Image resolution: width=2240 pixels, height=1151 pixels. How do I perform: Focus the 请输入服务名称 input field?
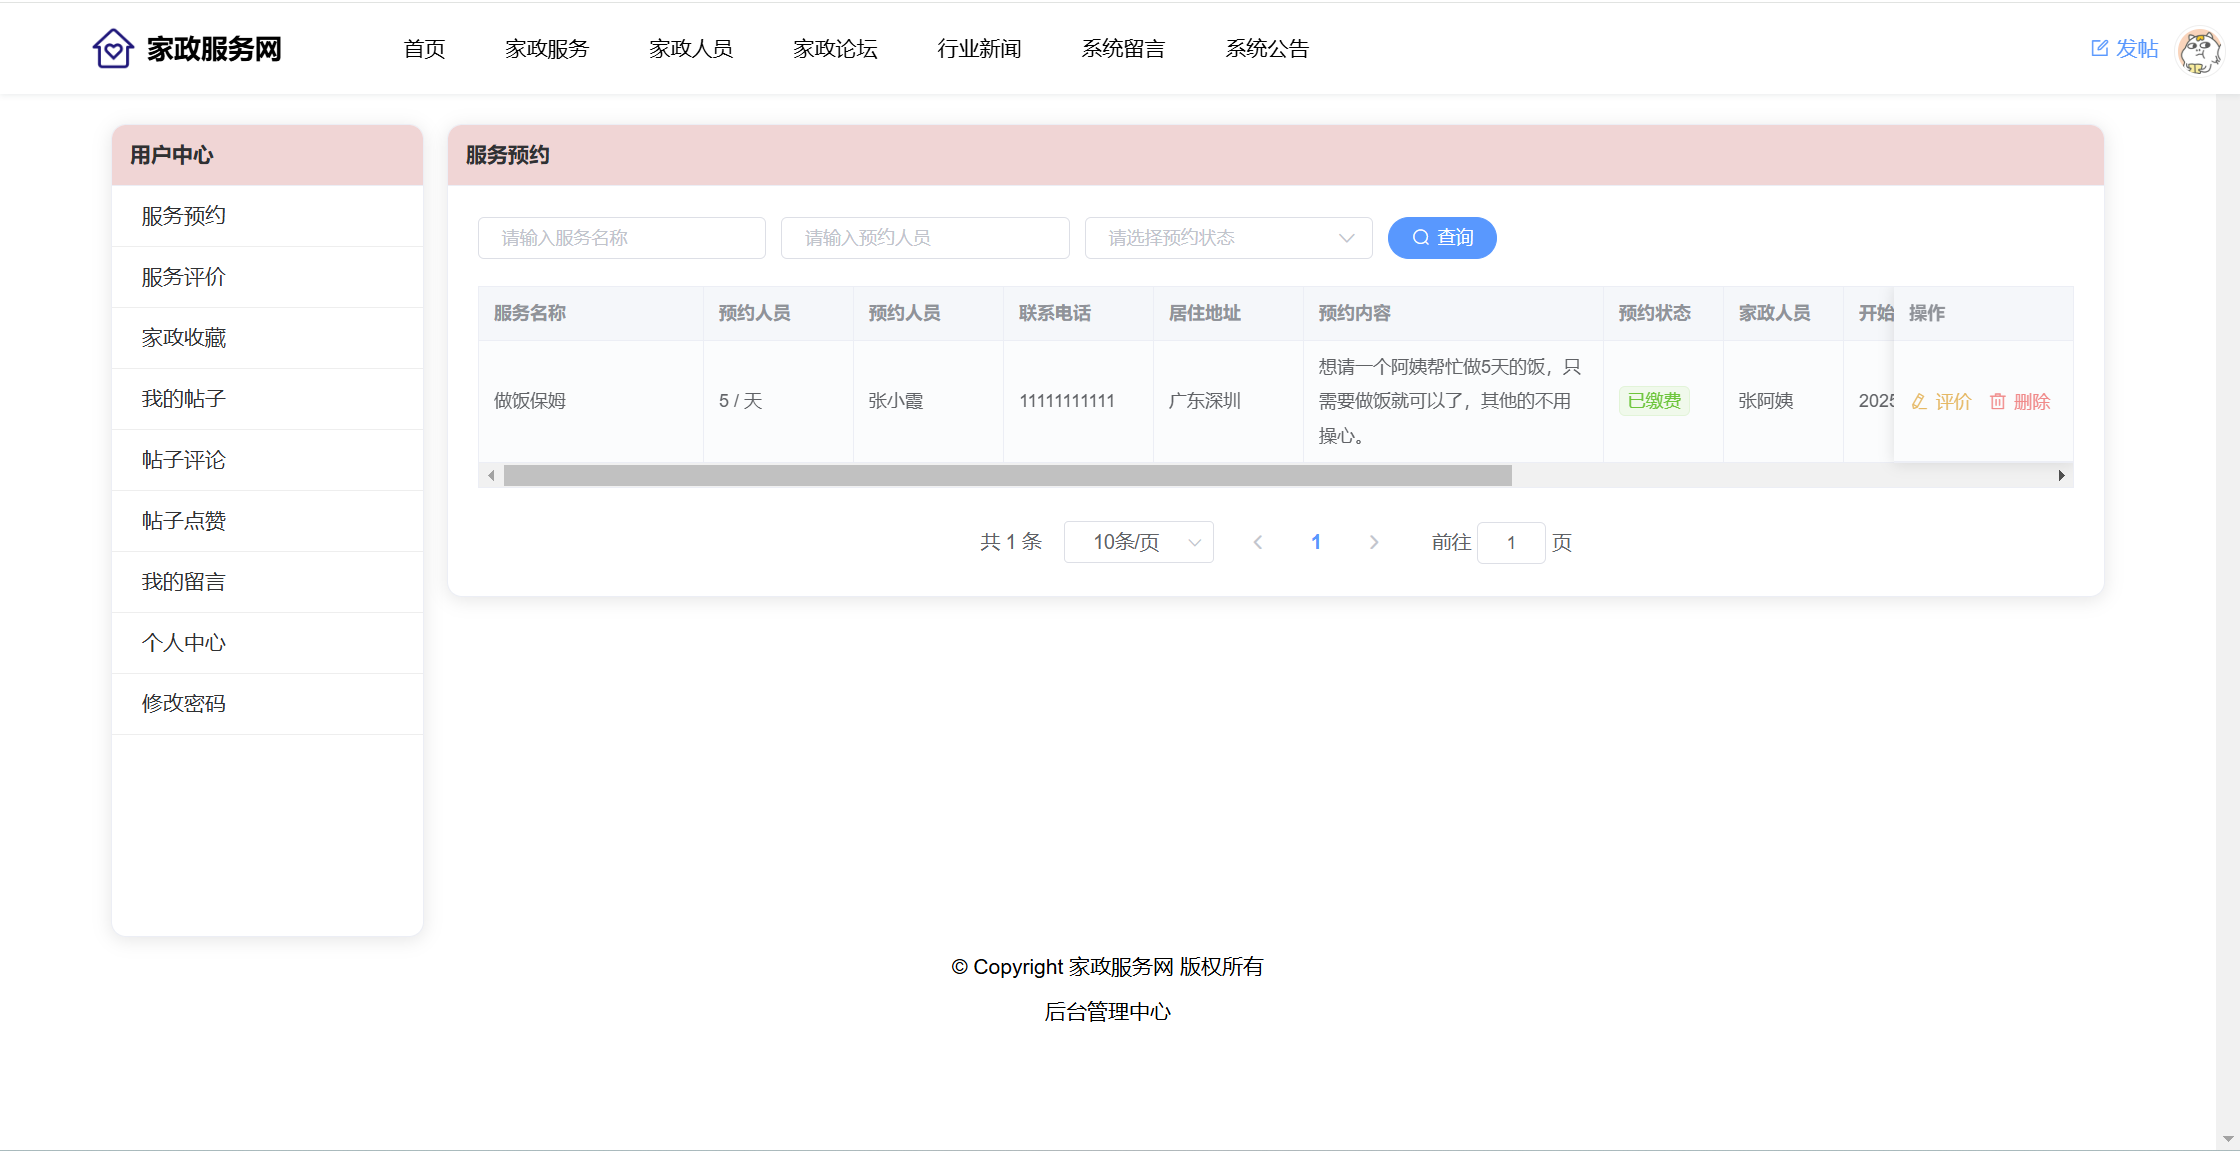tap(622, 238)
